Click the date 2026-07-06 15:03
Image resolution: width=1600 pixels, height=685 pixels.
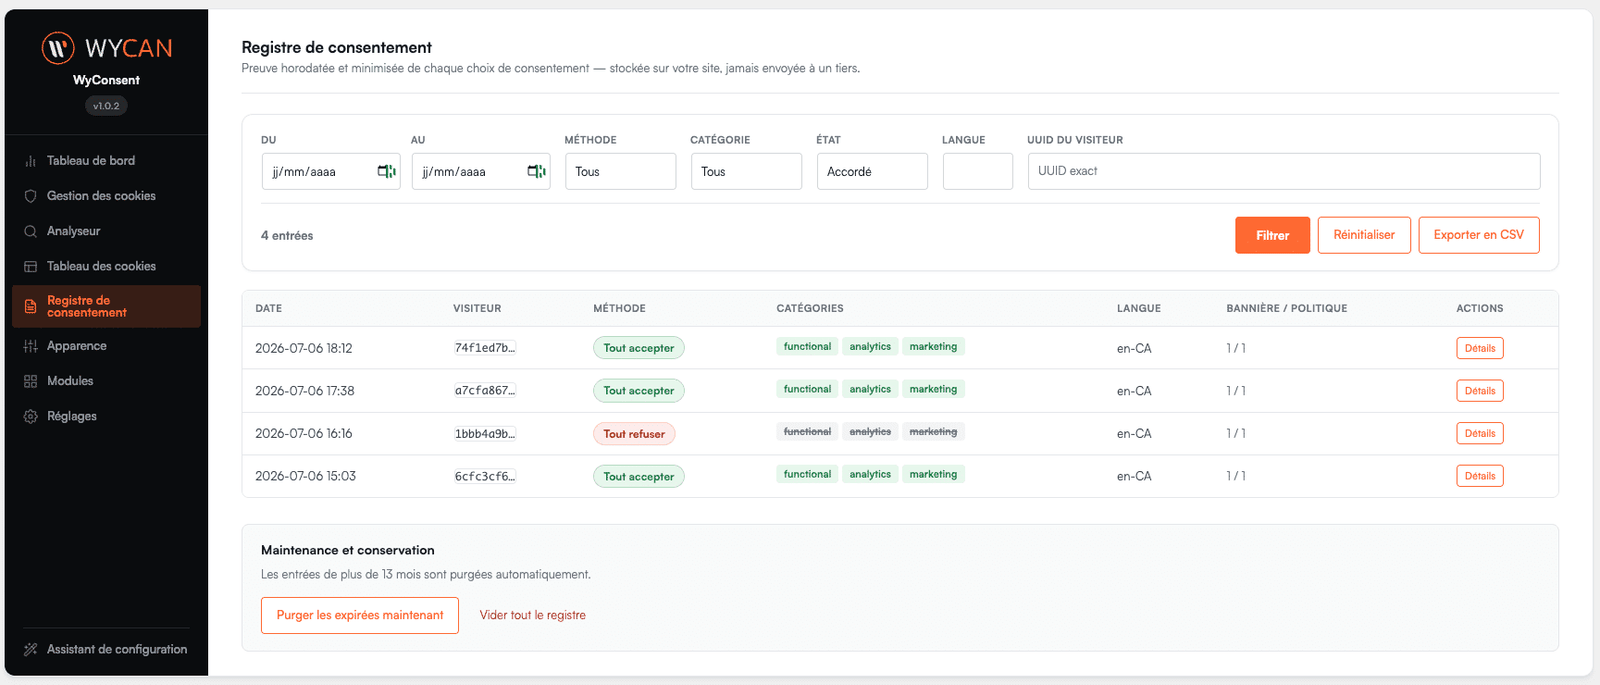[305, 476]
